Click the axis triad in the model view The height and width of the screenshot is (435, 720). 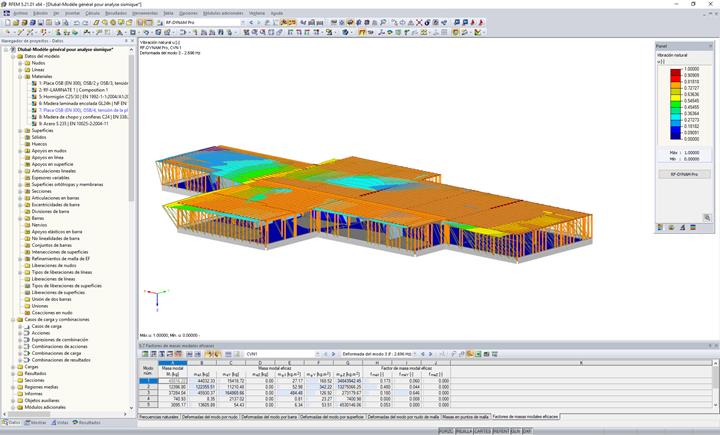tap(157, 299)
